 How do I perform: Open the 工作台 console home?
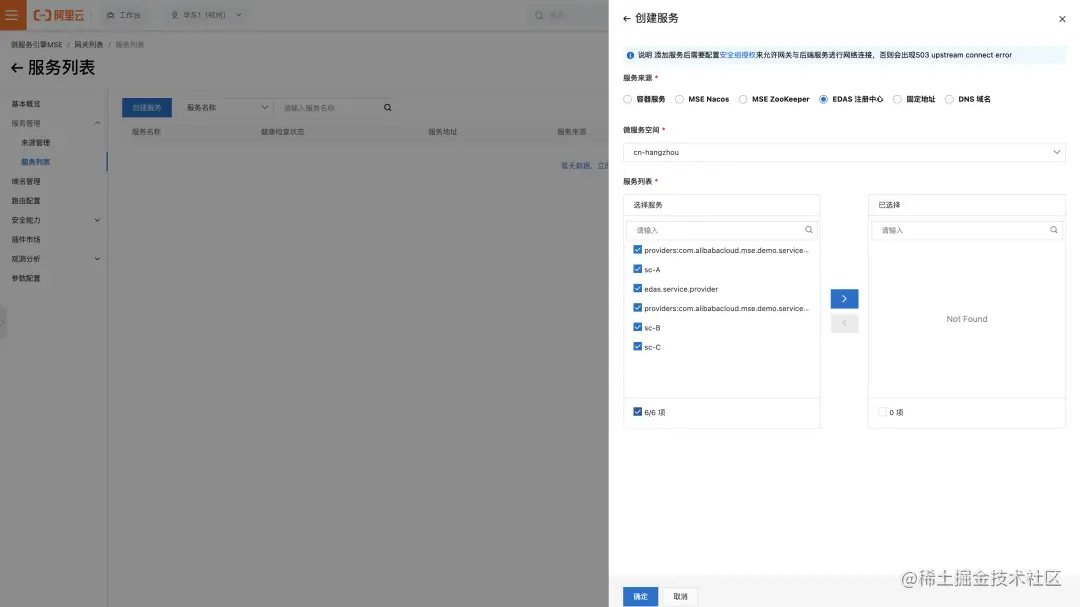124,15
